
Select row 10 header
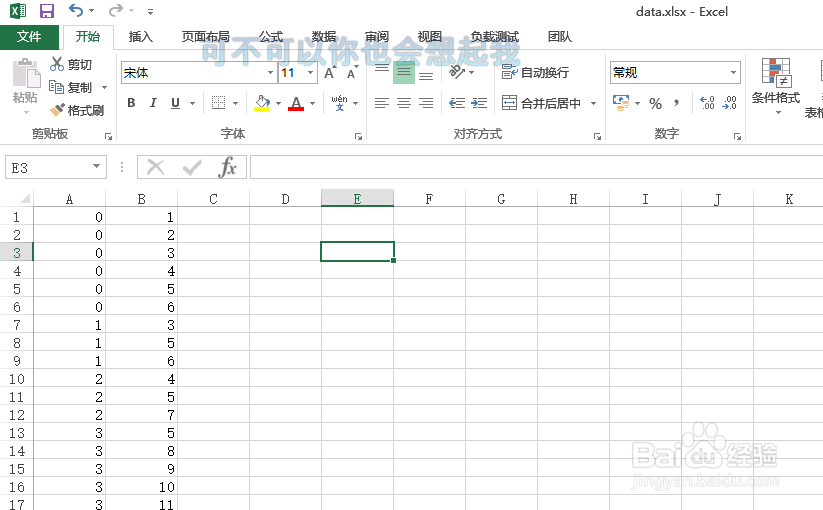[16, 379]
